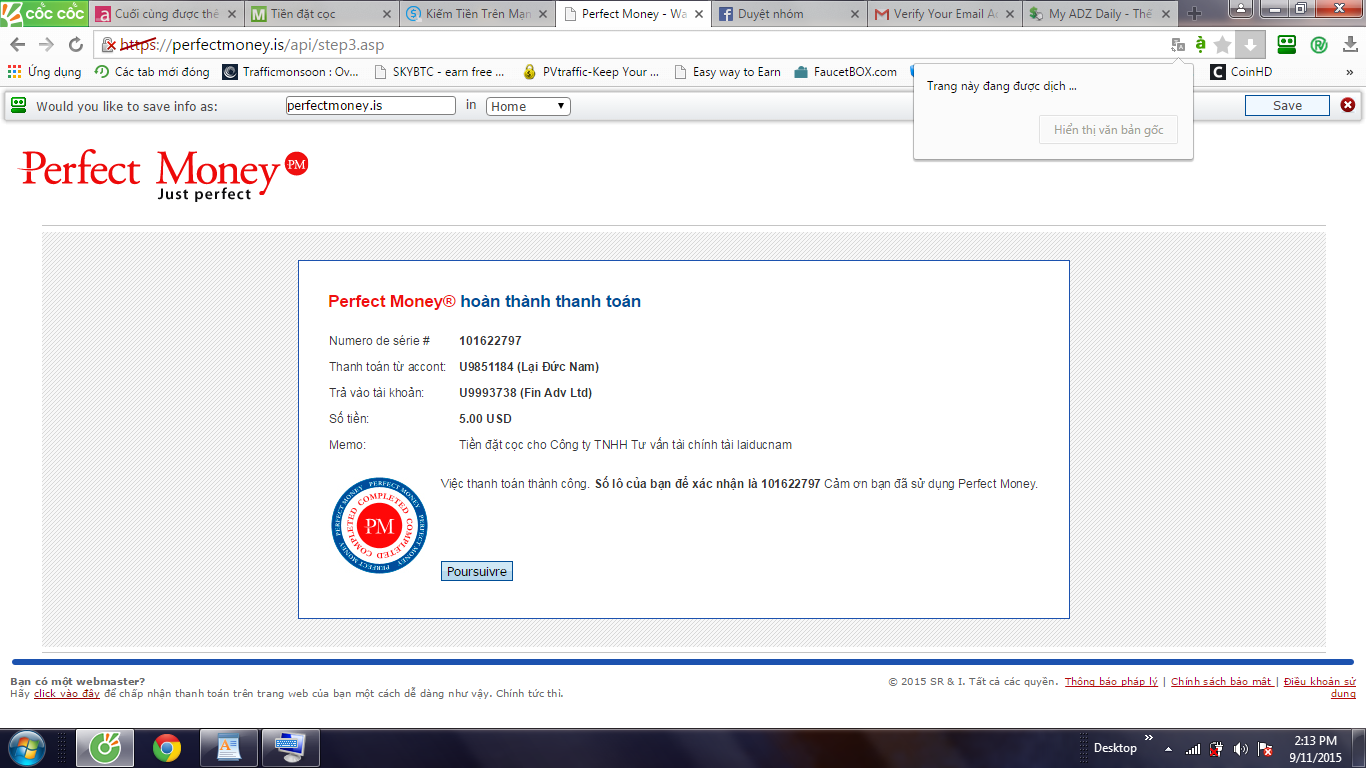The width and height of the screenshot is (1366, 768).
Task: Click Hiển thị văn bản gốc button
Action: (1108, 130)
